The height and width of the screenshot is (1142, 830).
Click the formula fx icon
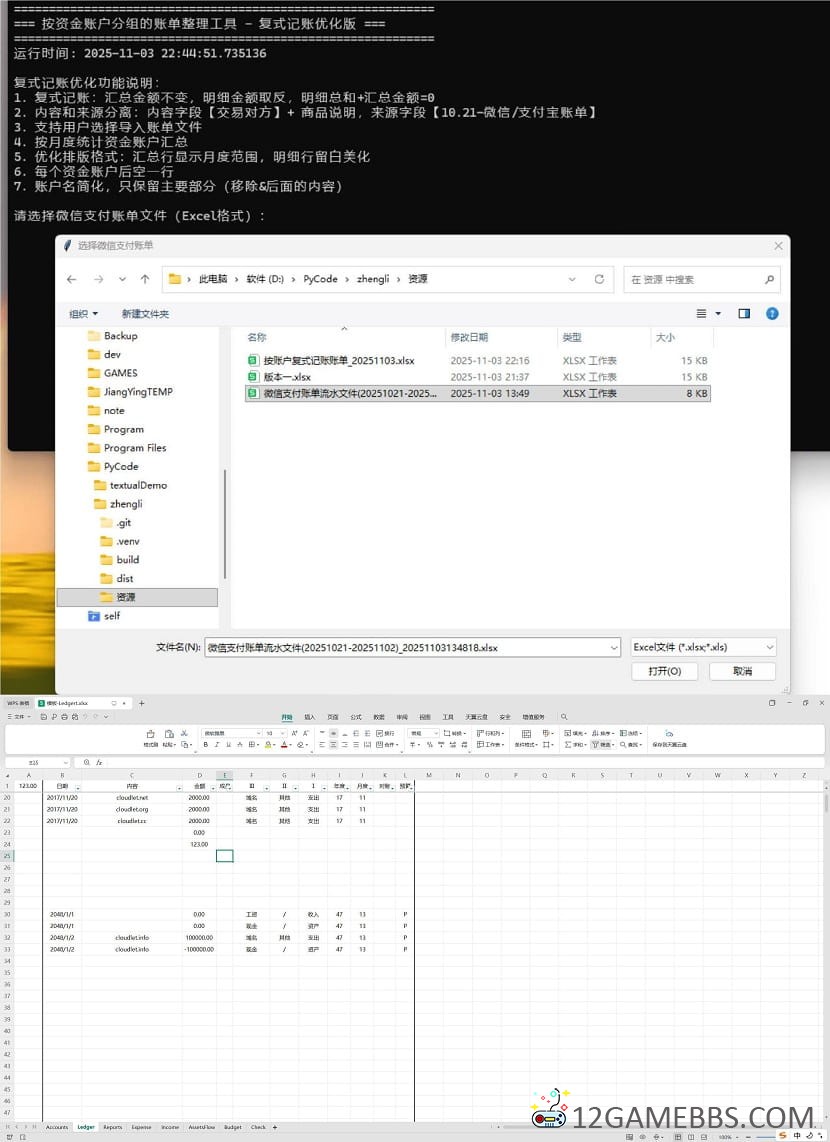[x=99, y=762]
